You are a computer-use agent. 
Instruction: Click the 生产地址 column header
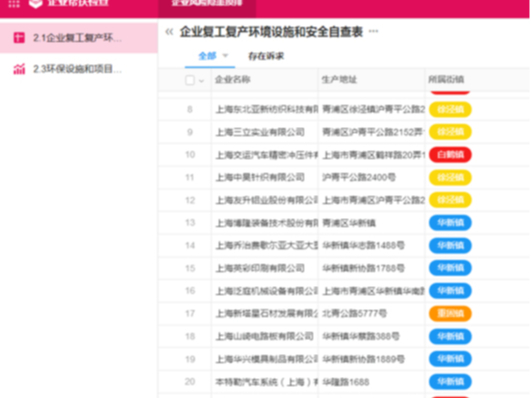339,80
